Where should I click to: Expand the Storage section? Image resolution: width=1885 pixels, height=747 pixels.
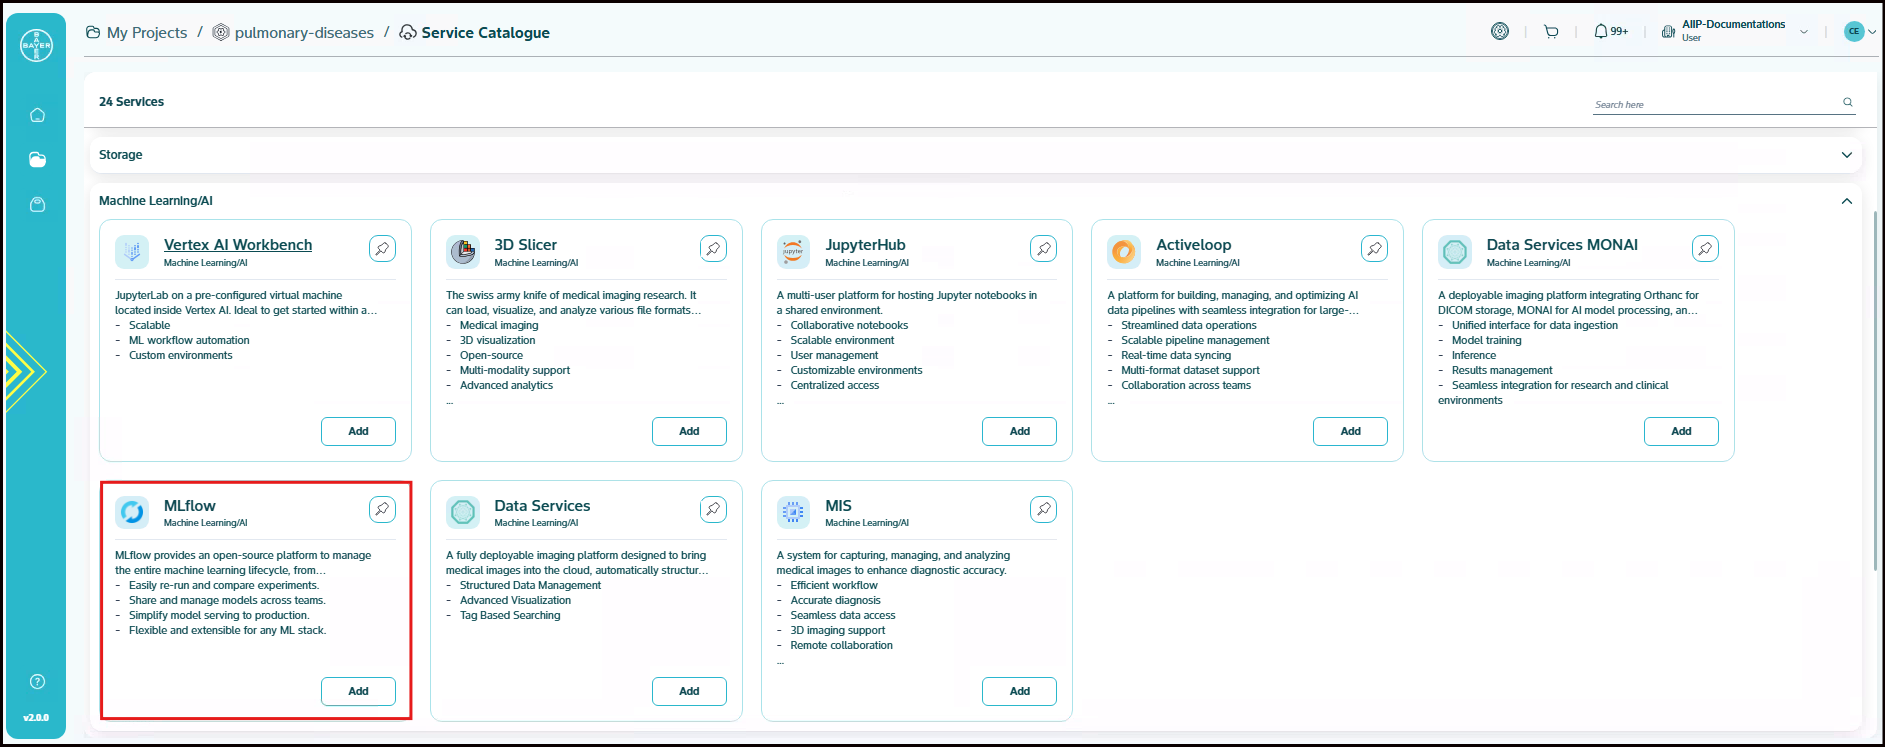[x=1846, y=155]
